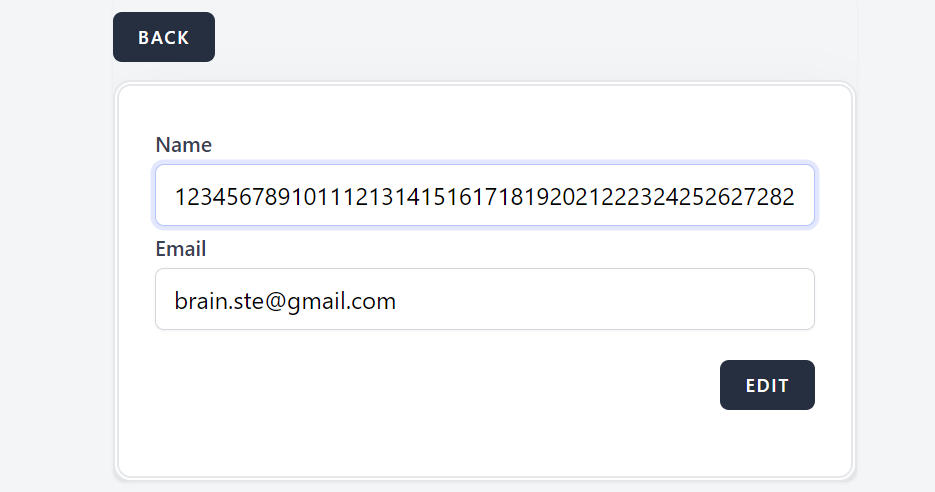Screen dimensions: 935x492
Task: Activate the highlighted Name textbox
Action: 484,196
